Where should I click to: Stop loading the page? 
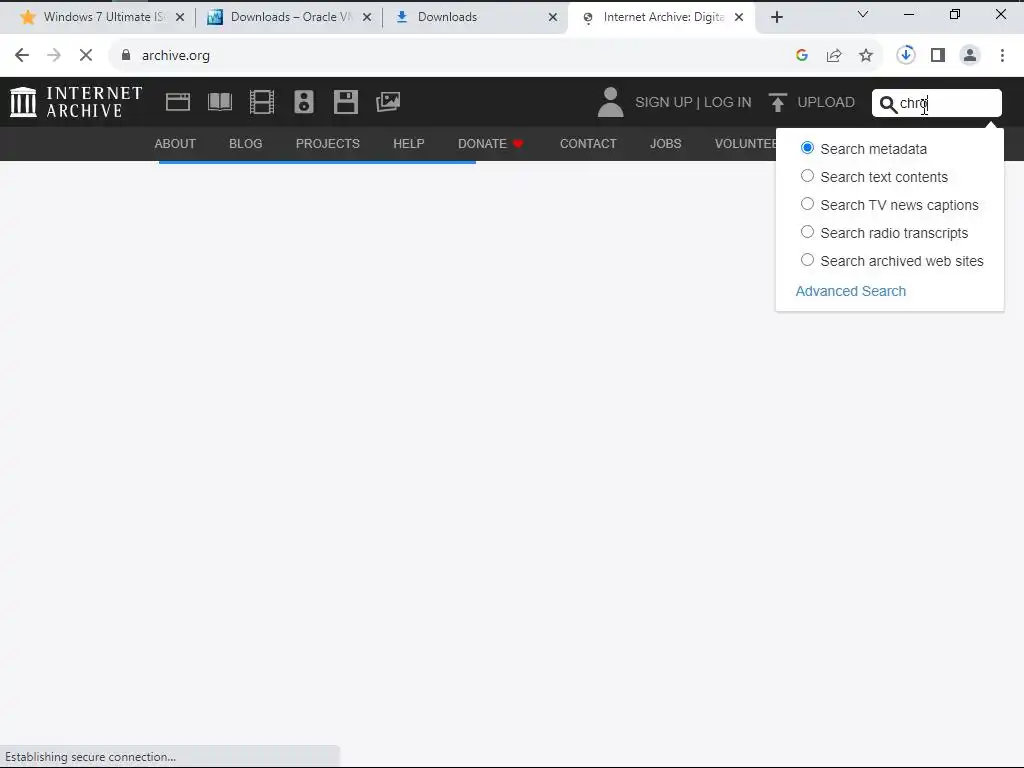click(86, 56)
